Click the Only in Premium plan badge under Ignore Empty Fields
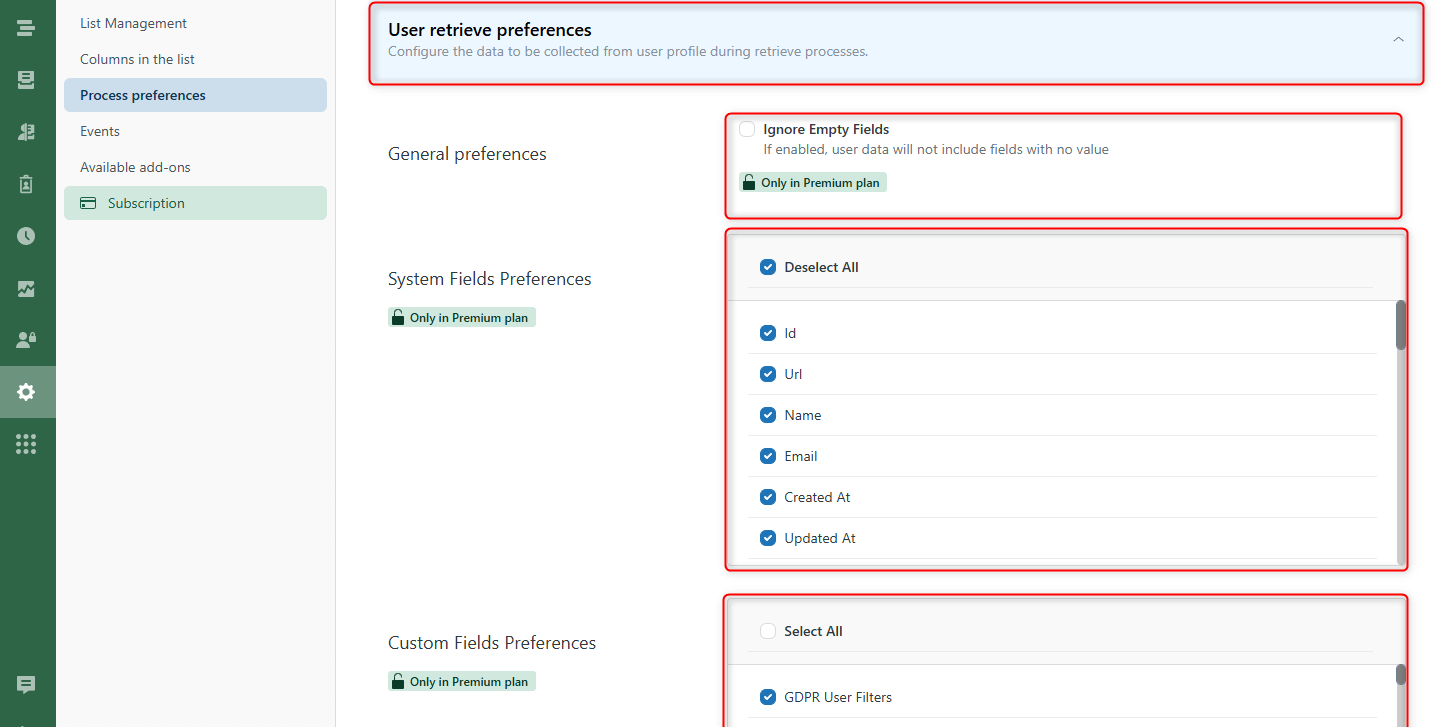Screen dimensions: 1451x727 (813, 182)
